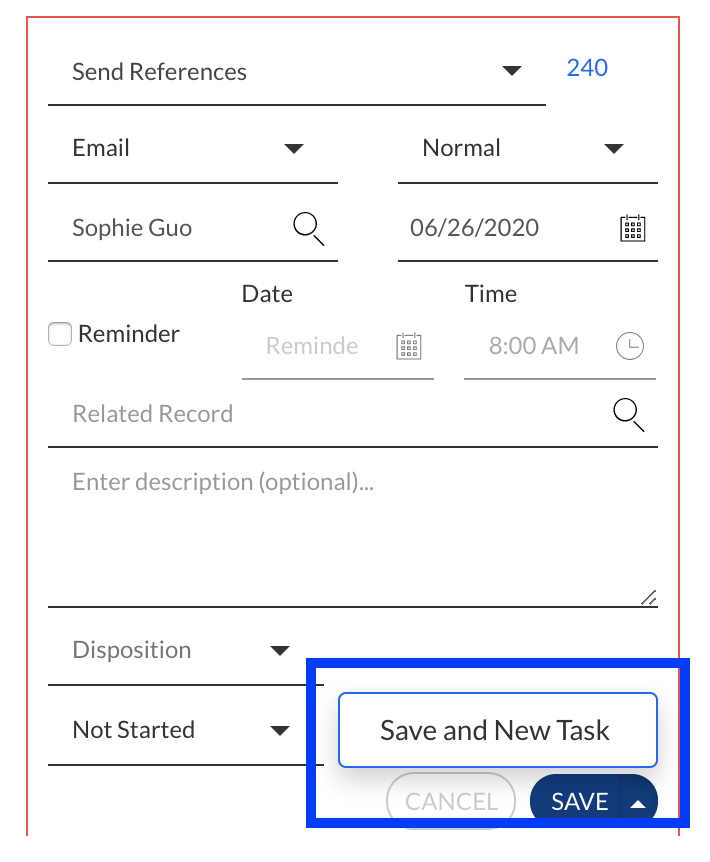Screen dimensions: 710x862
Task: Expand the Send References subject dropdown
Action: pyautogui.click(x=511, y=71)
